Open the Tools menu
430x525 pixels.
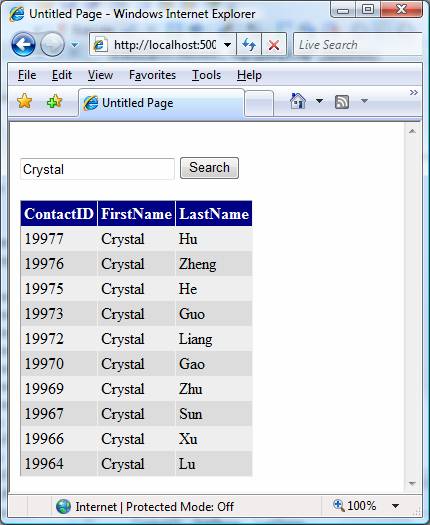(x=206, y=75)
